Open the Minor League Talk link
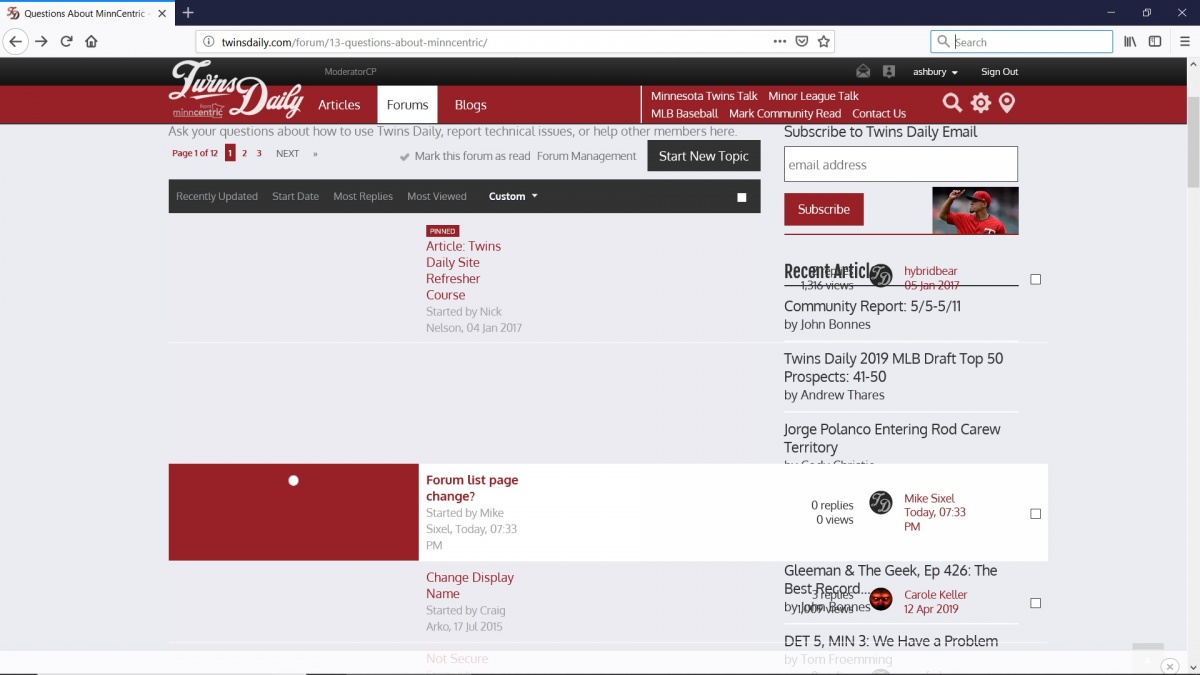Screen dimensions: 1200x675 (x=813, y=96)
